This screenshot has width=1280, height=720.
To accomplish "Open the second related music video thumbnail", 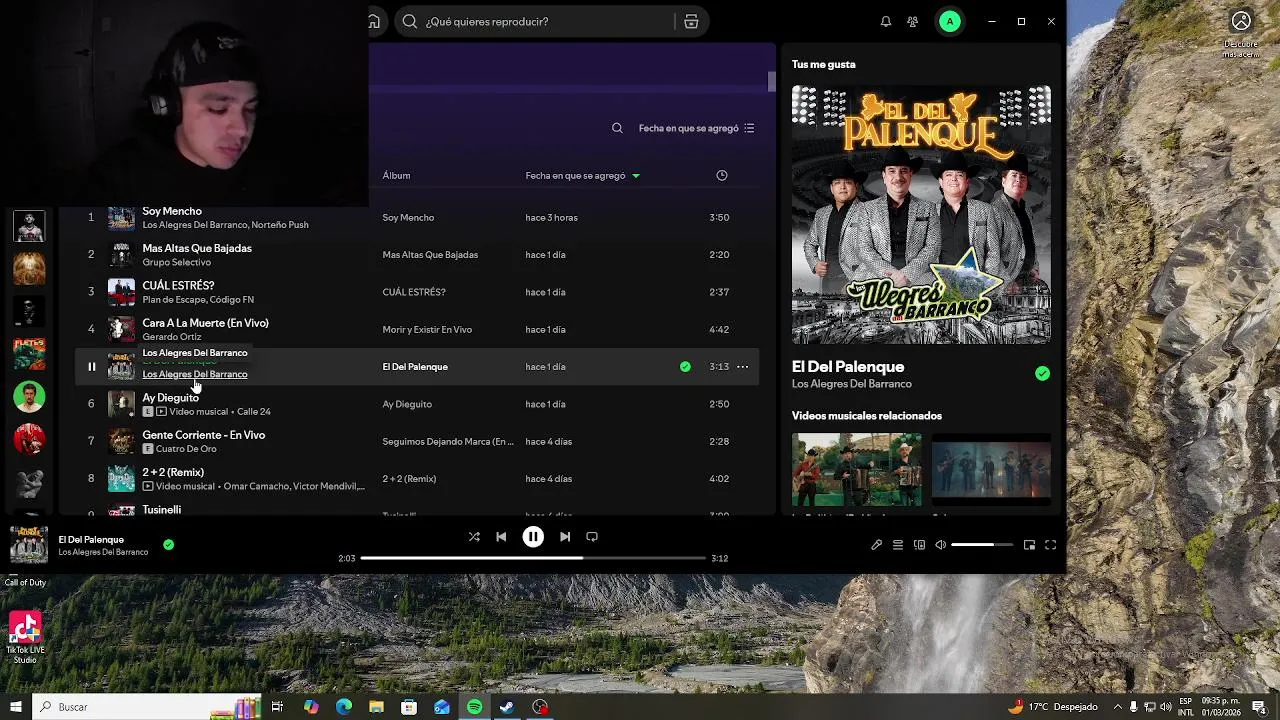I will (x=991, y=469).
